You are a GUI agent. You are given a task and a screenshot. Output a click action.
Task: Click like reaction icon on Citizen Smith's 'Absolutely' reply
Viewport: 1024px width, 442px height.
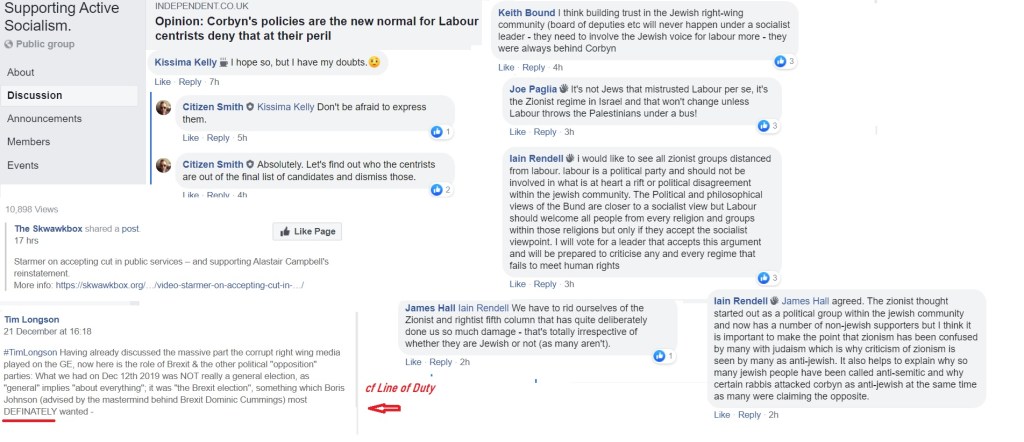(436, 189)
